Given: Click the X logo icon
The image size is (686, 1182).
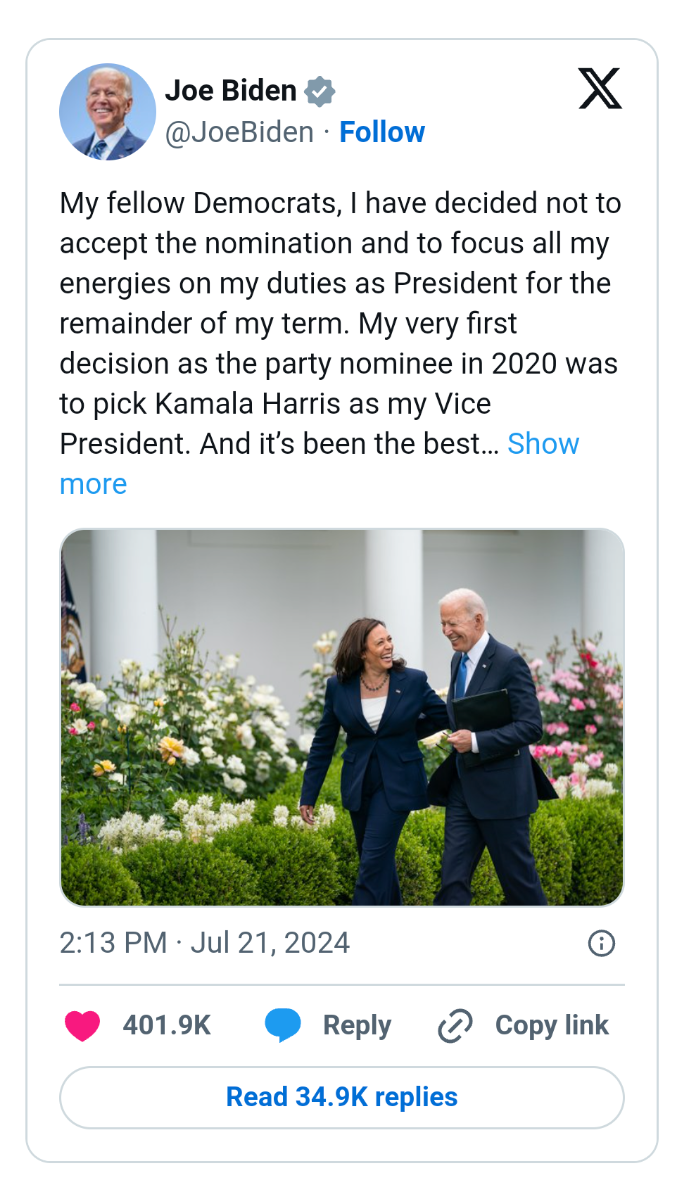Looking at the screenshot, I should click(600, 90).
